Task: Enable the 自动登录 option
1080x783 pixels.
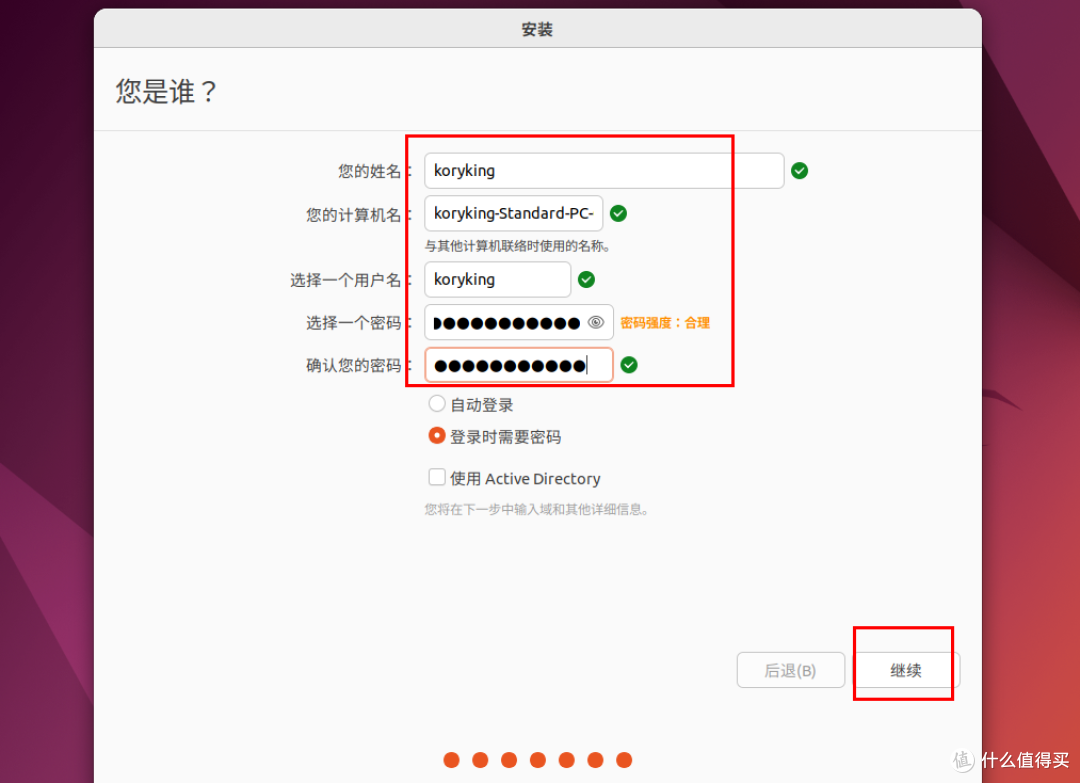Action: point(437,404)
